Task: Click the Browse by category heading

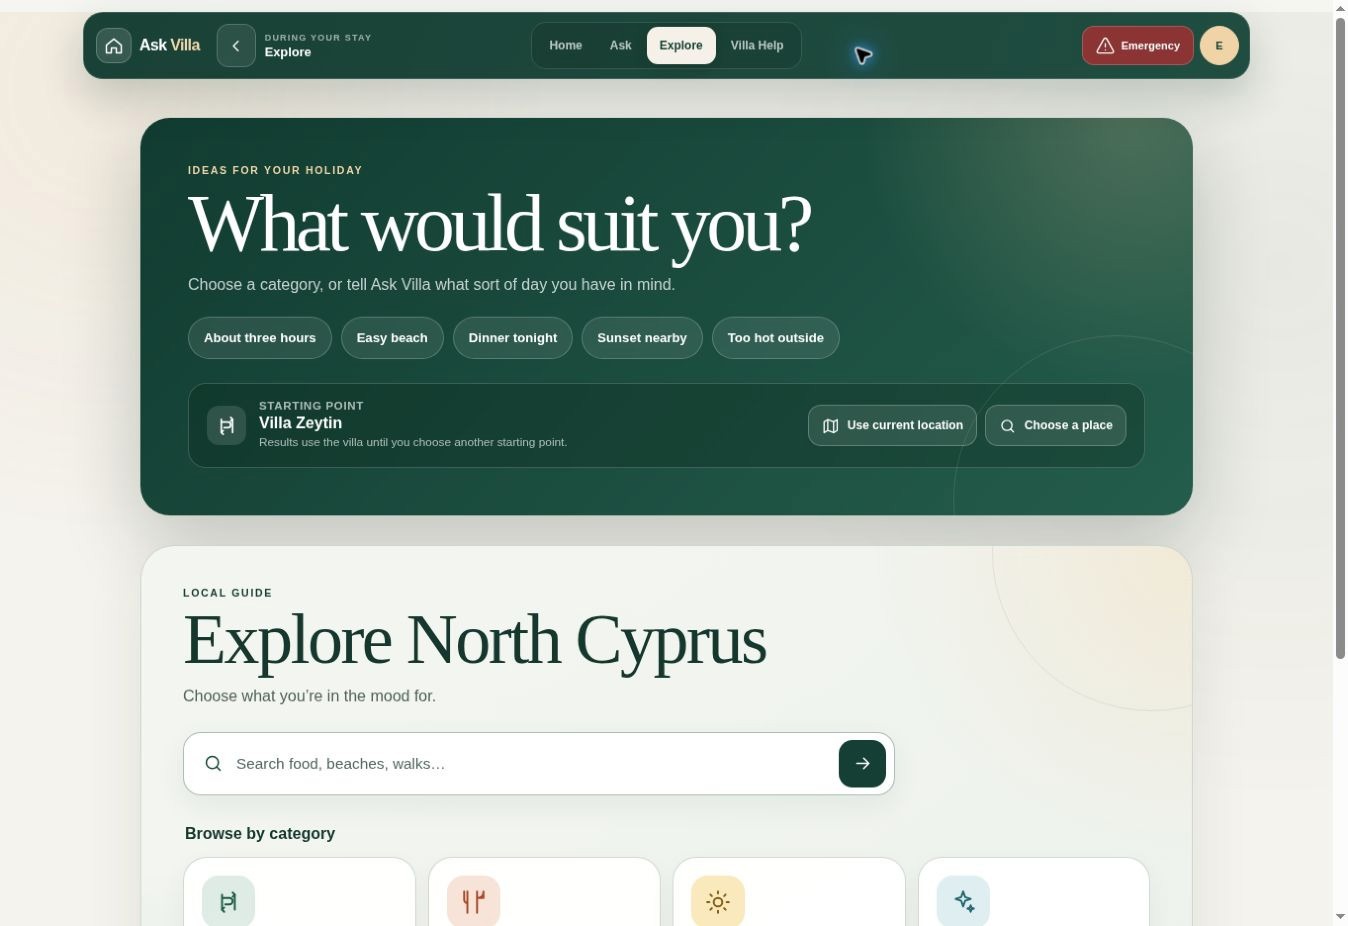Action: [260, 834]
